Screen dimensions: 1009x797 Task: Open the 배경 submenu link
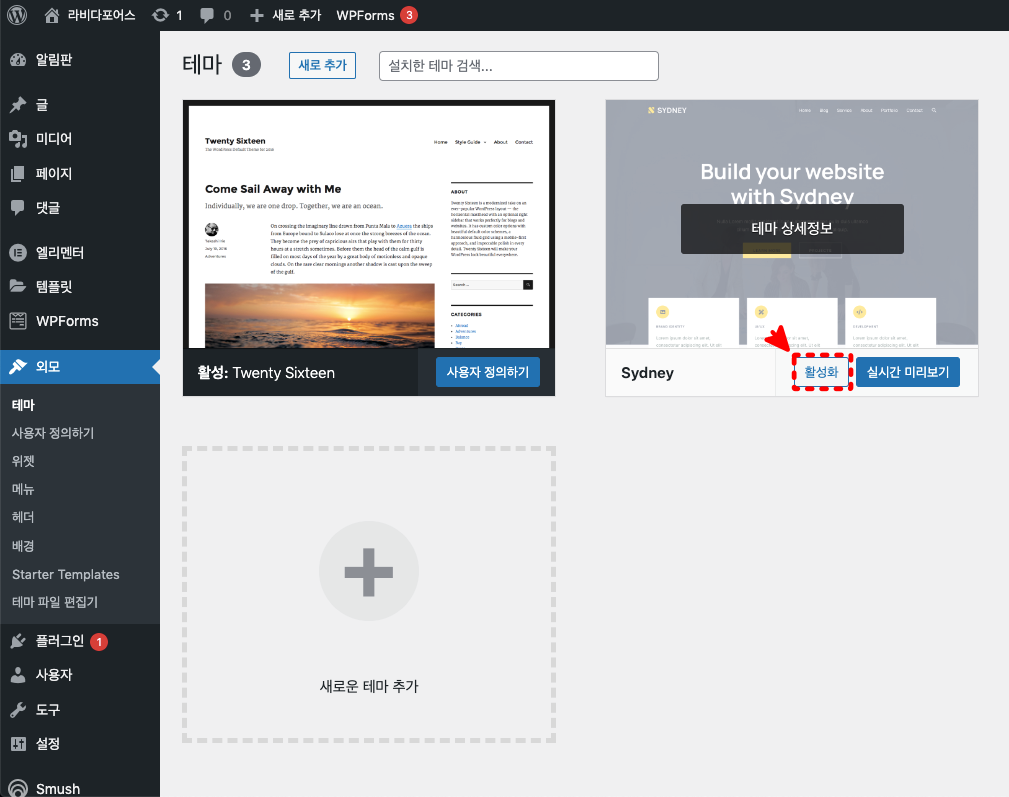click(23, 545)
